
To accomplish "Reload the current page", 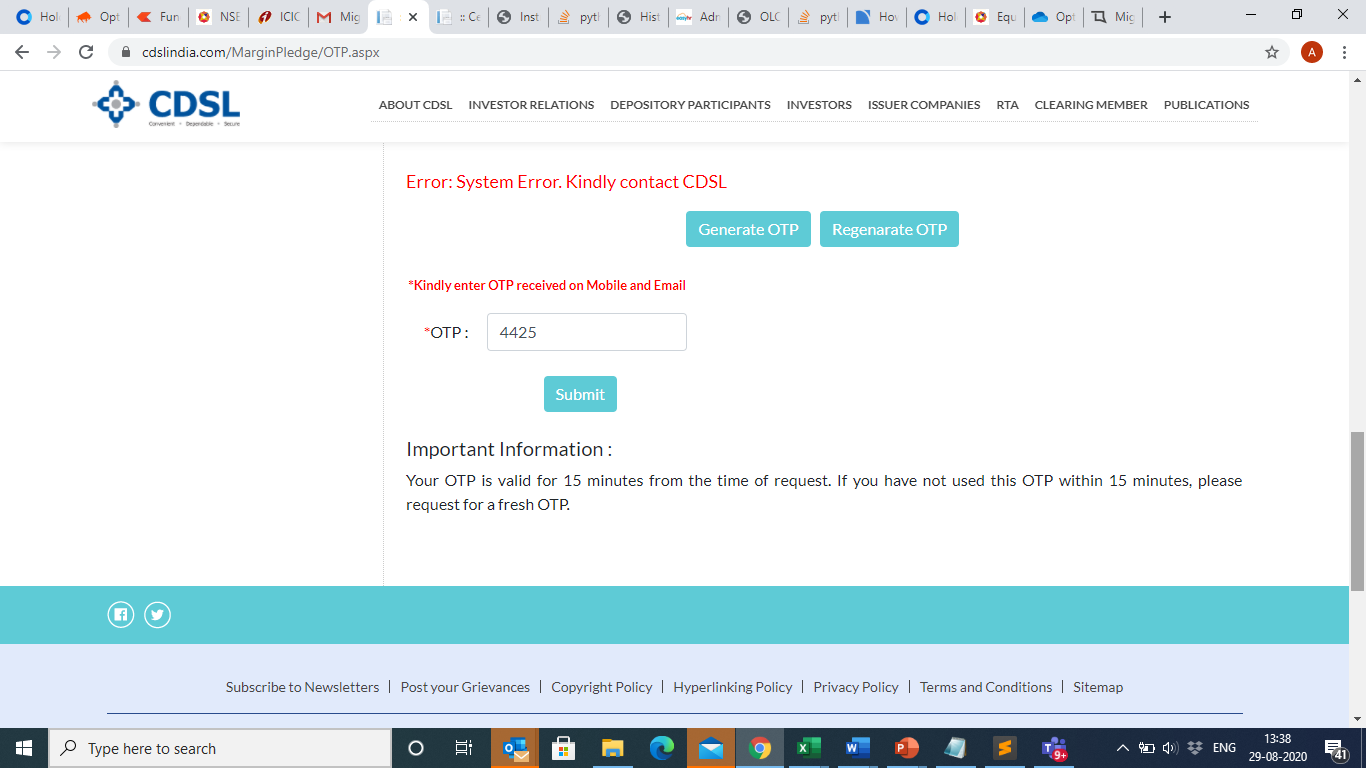I will [x=86, y=52].
